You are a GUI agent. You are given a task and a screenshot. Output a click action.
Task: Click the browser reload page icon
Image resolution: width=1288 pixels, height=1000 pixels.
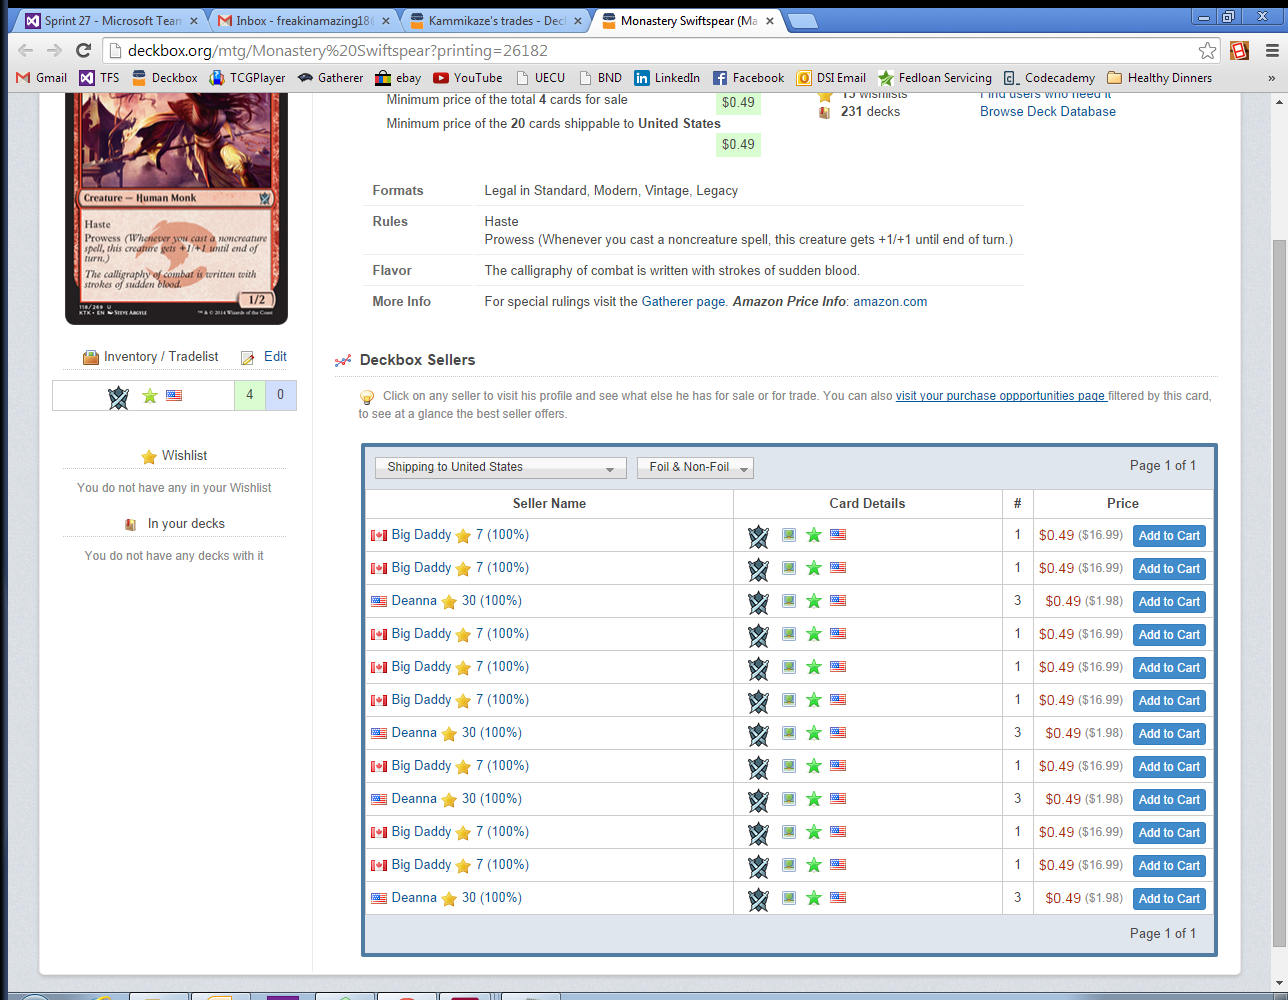click(x=84, y=50)
